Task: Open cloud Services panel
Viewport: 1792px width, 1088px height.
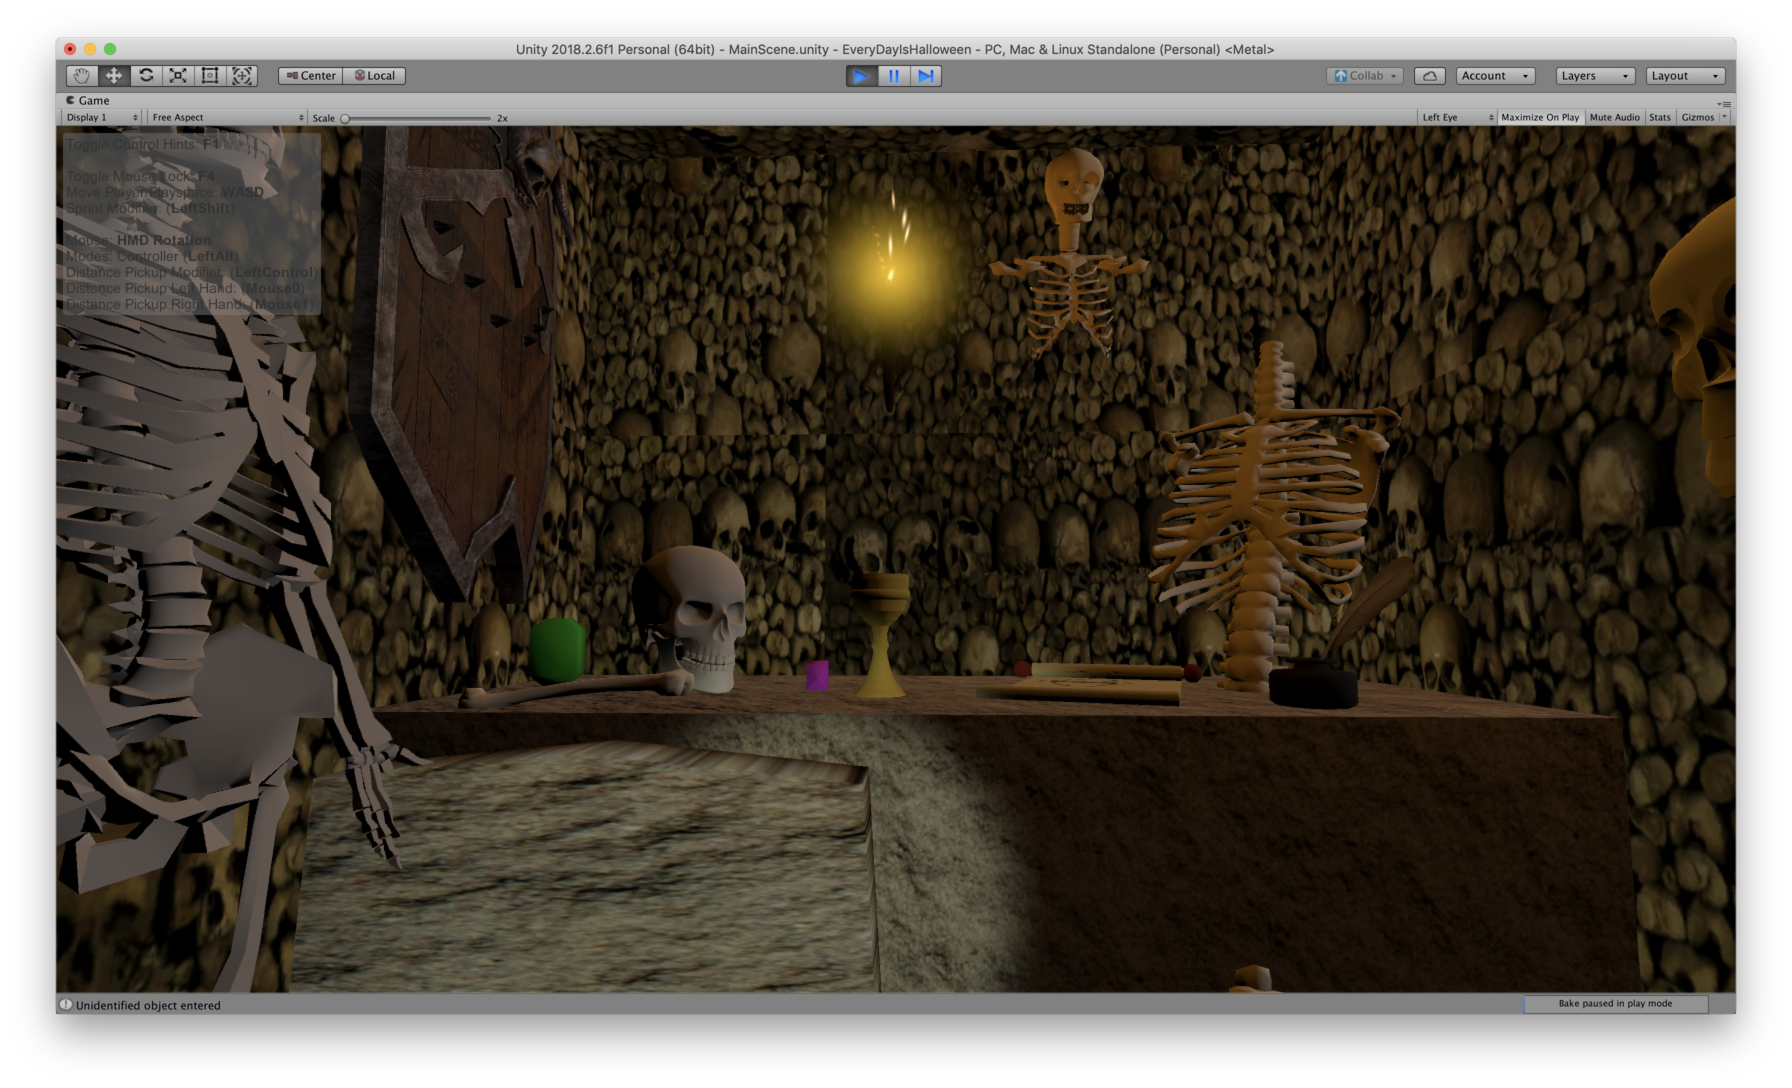Action: (1430, 76)
